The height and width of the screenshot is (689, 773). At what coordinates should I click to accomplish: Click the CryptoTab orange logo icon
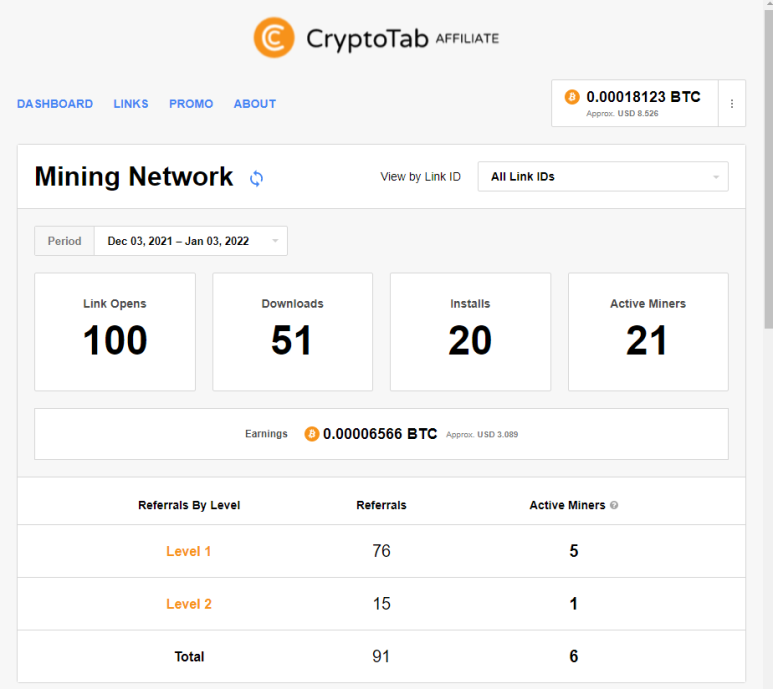[x=274, y=38]
